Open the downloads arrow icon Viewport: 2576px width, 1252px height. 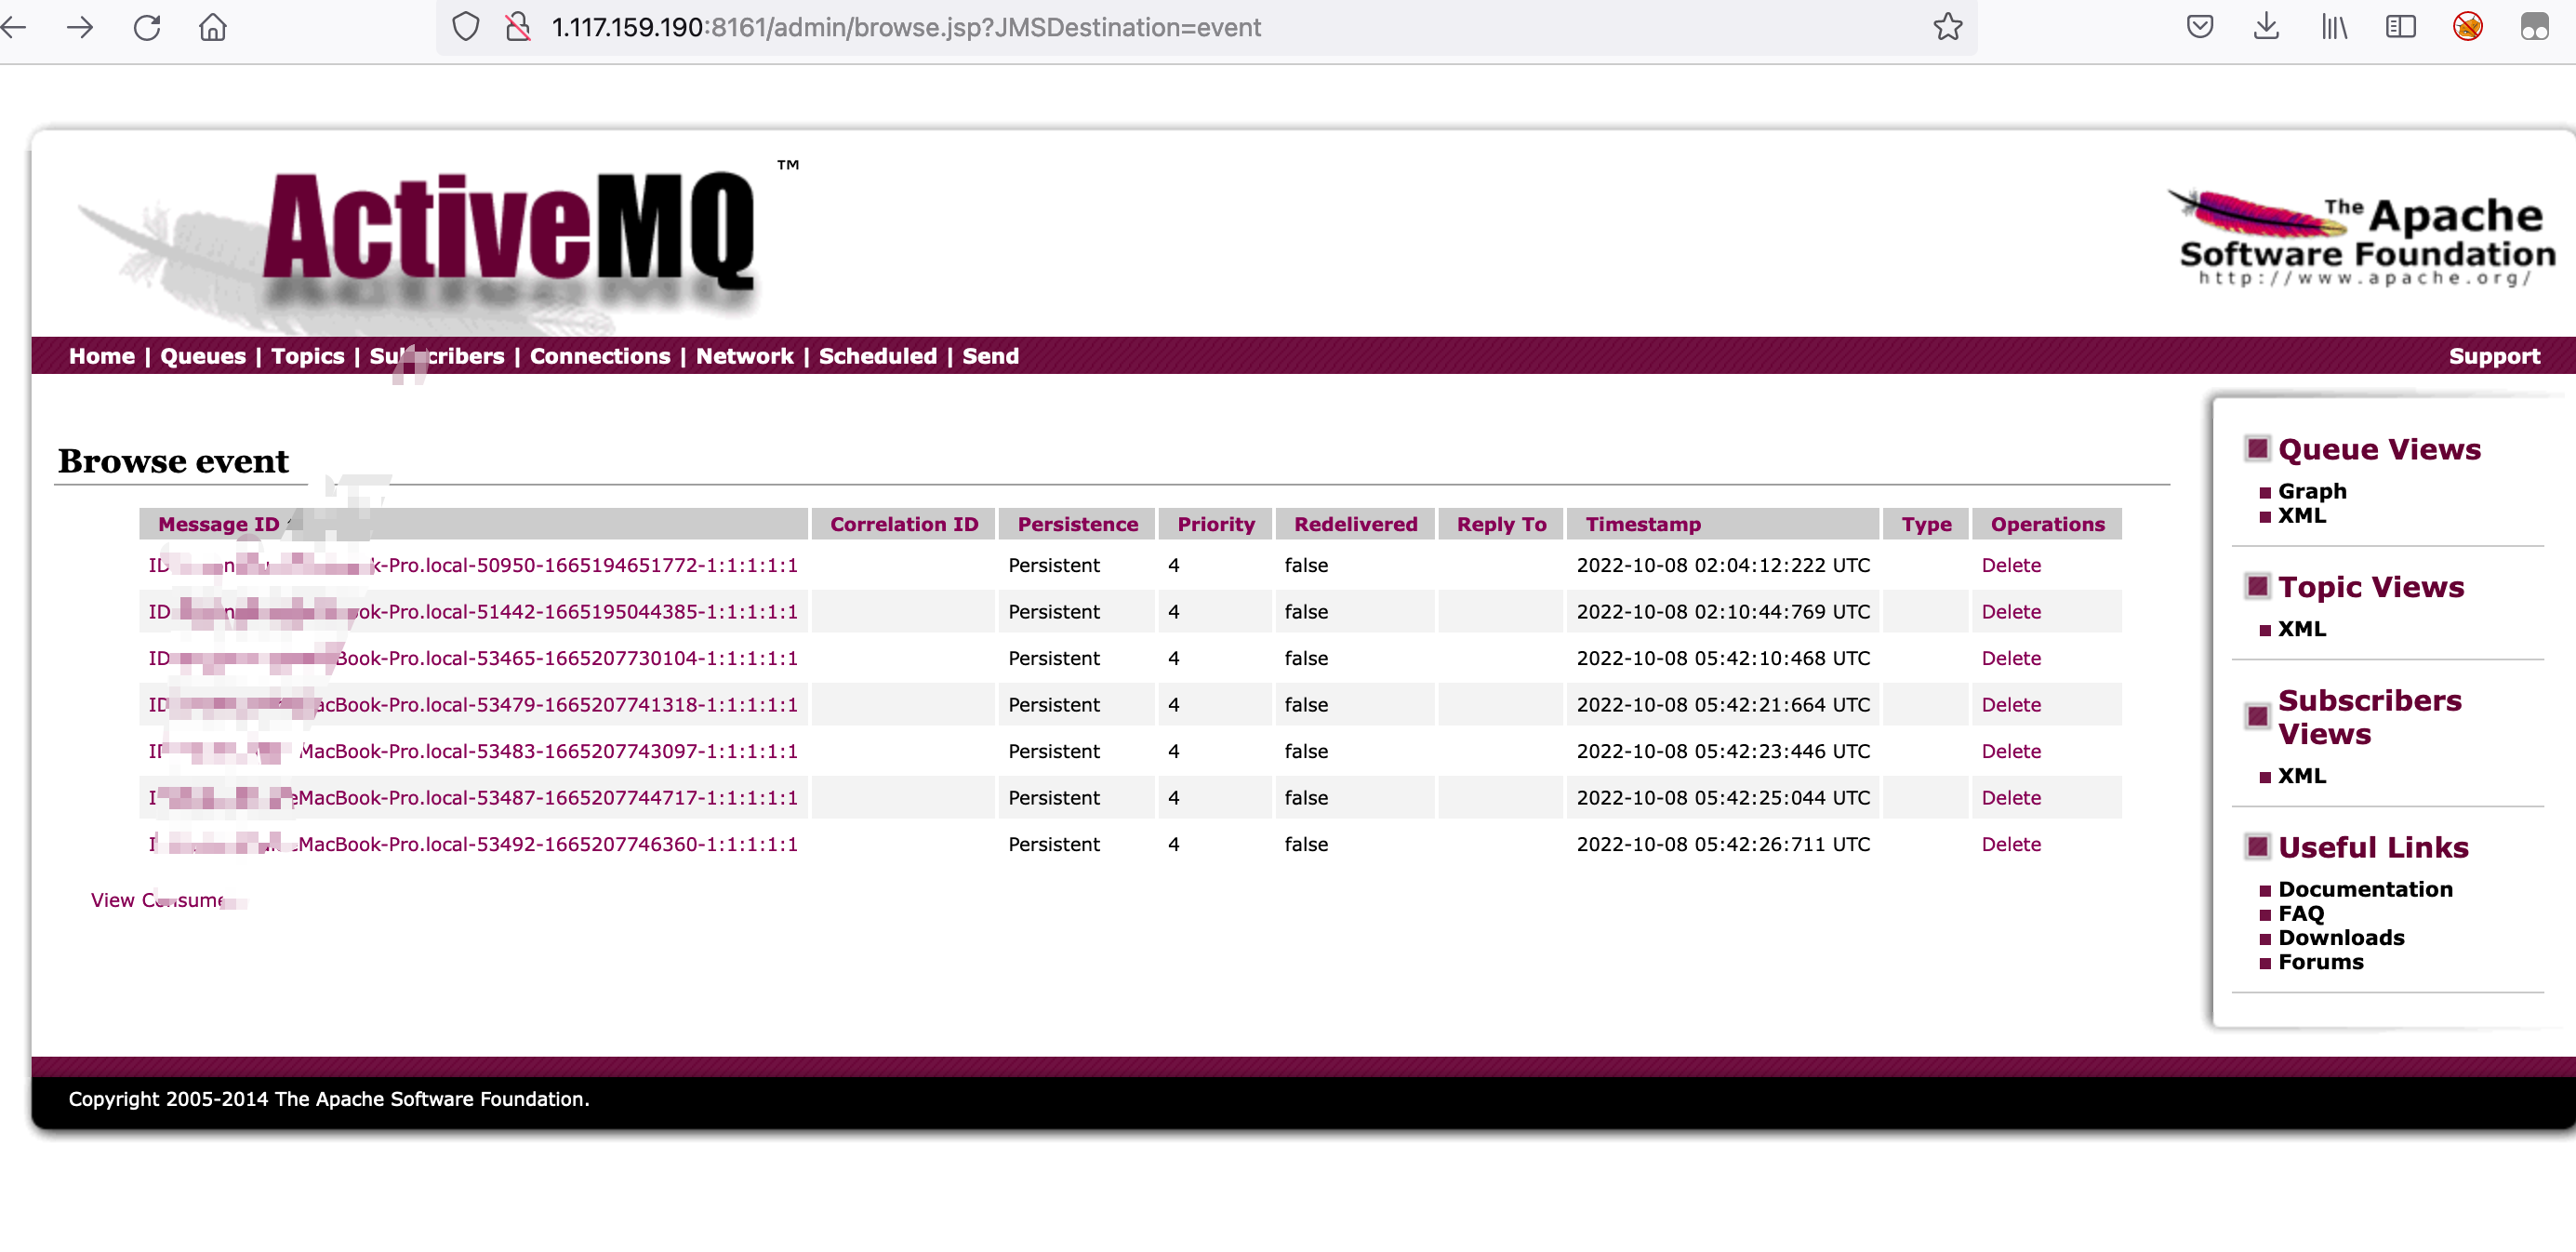coord(2266,27)
